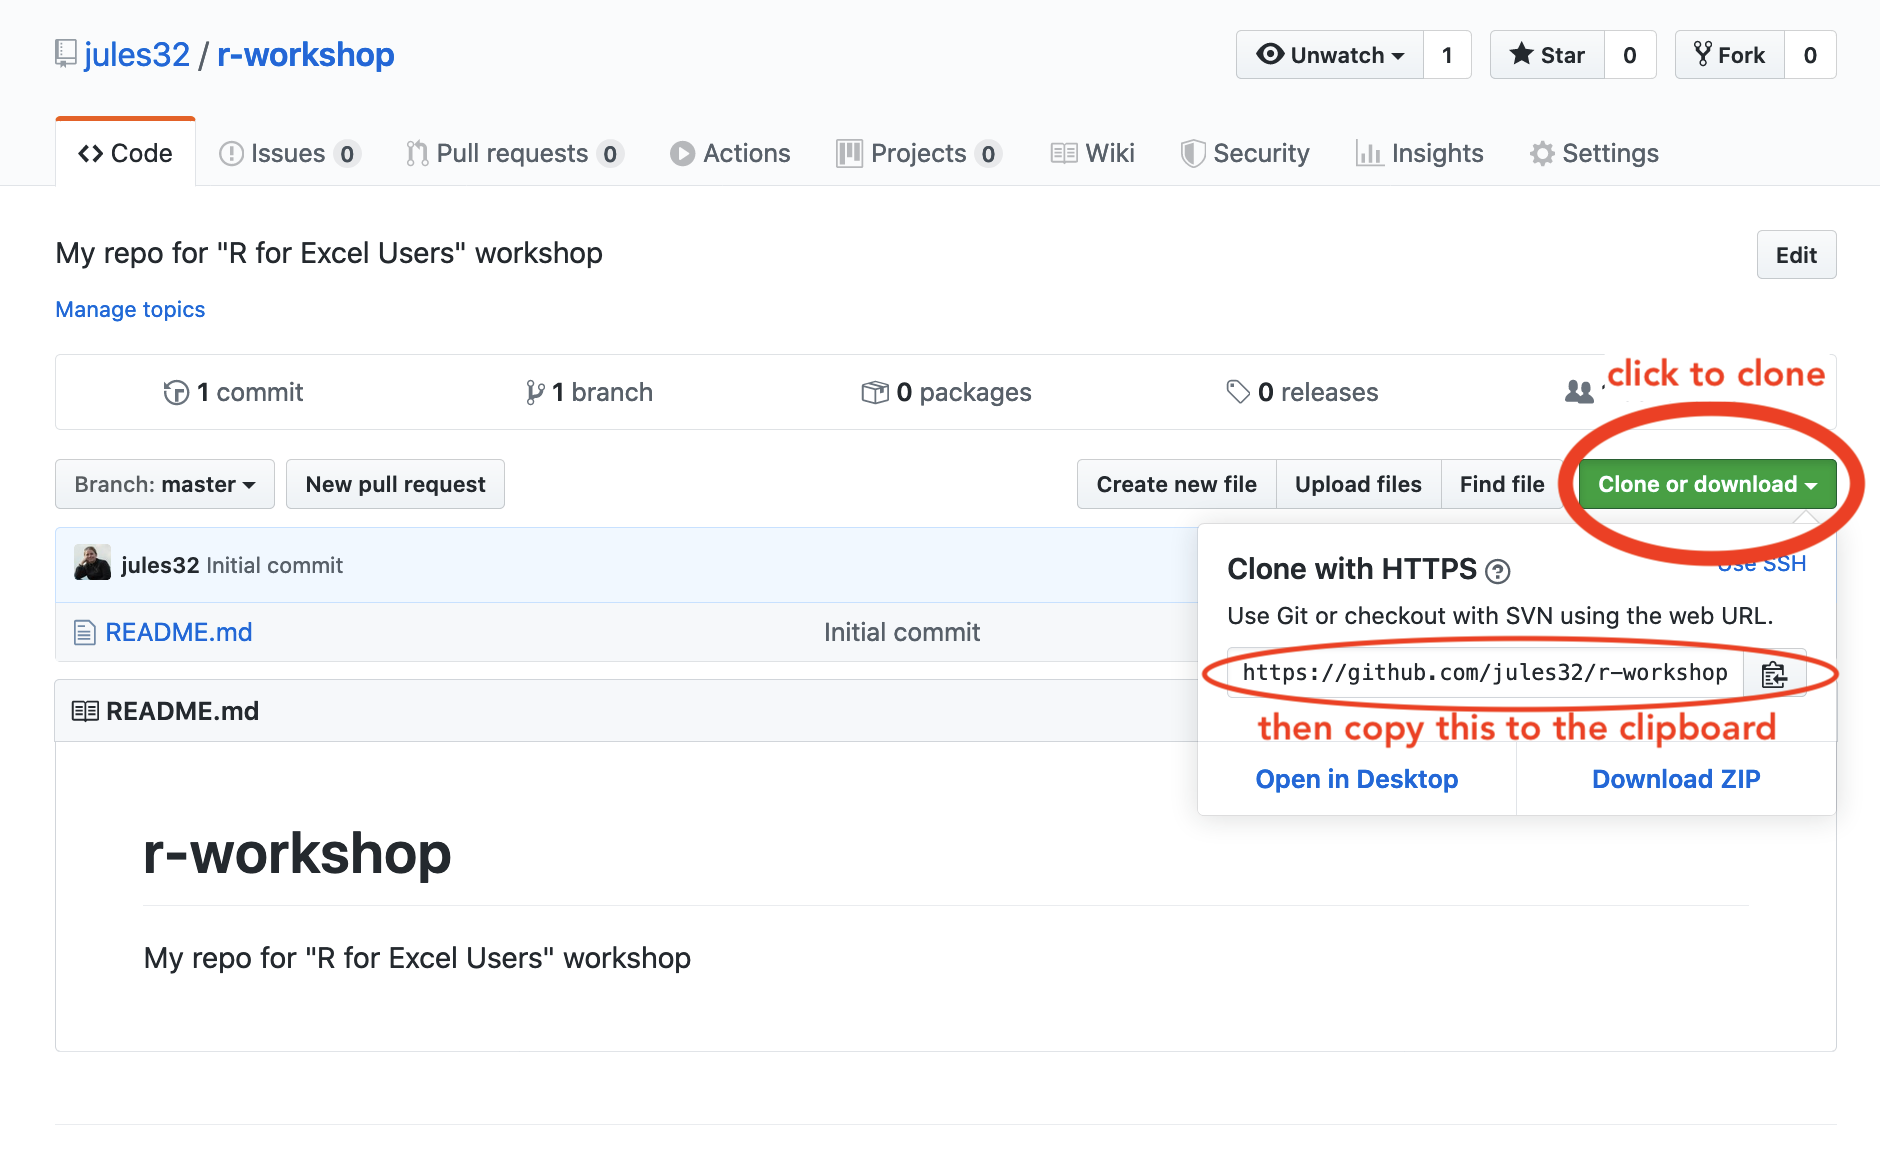Open the Projects tab
The height and width of the screenshot is (1164, 1880).
click(919, 153)
